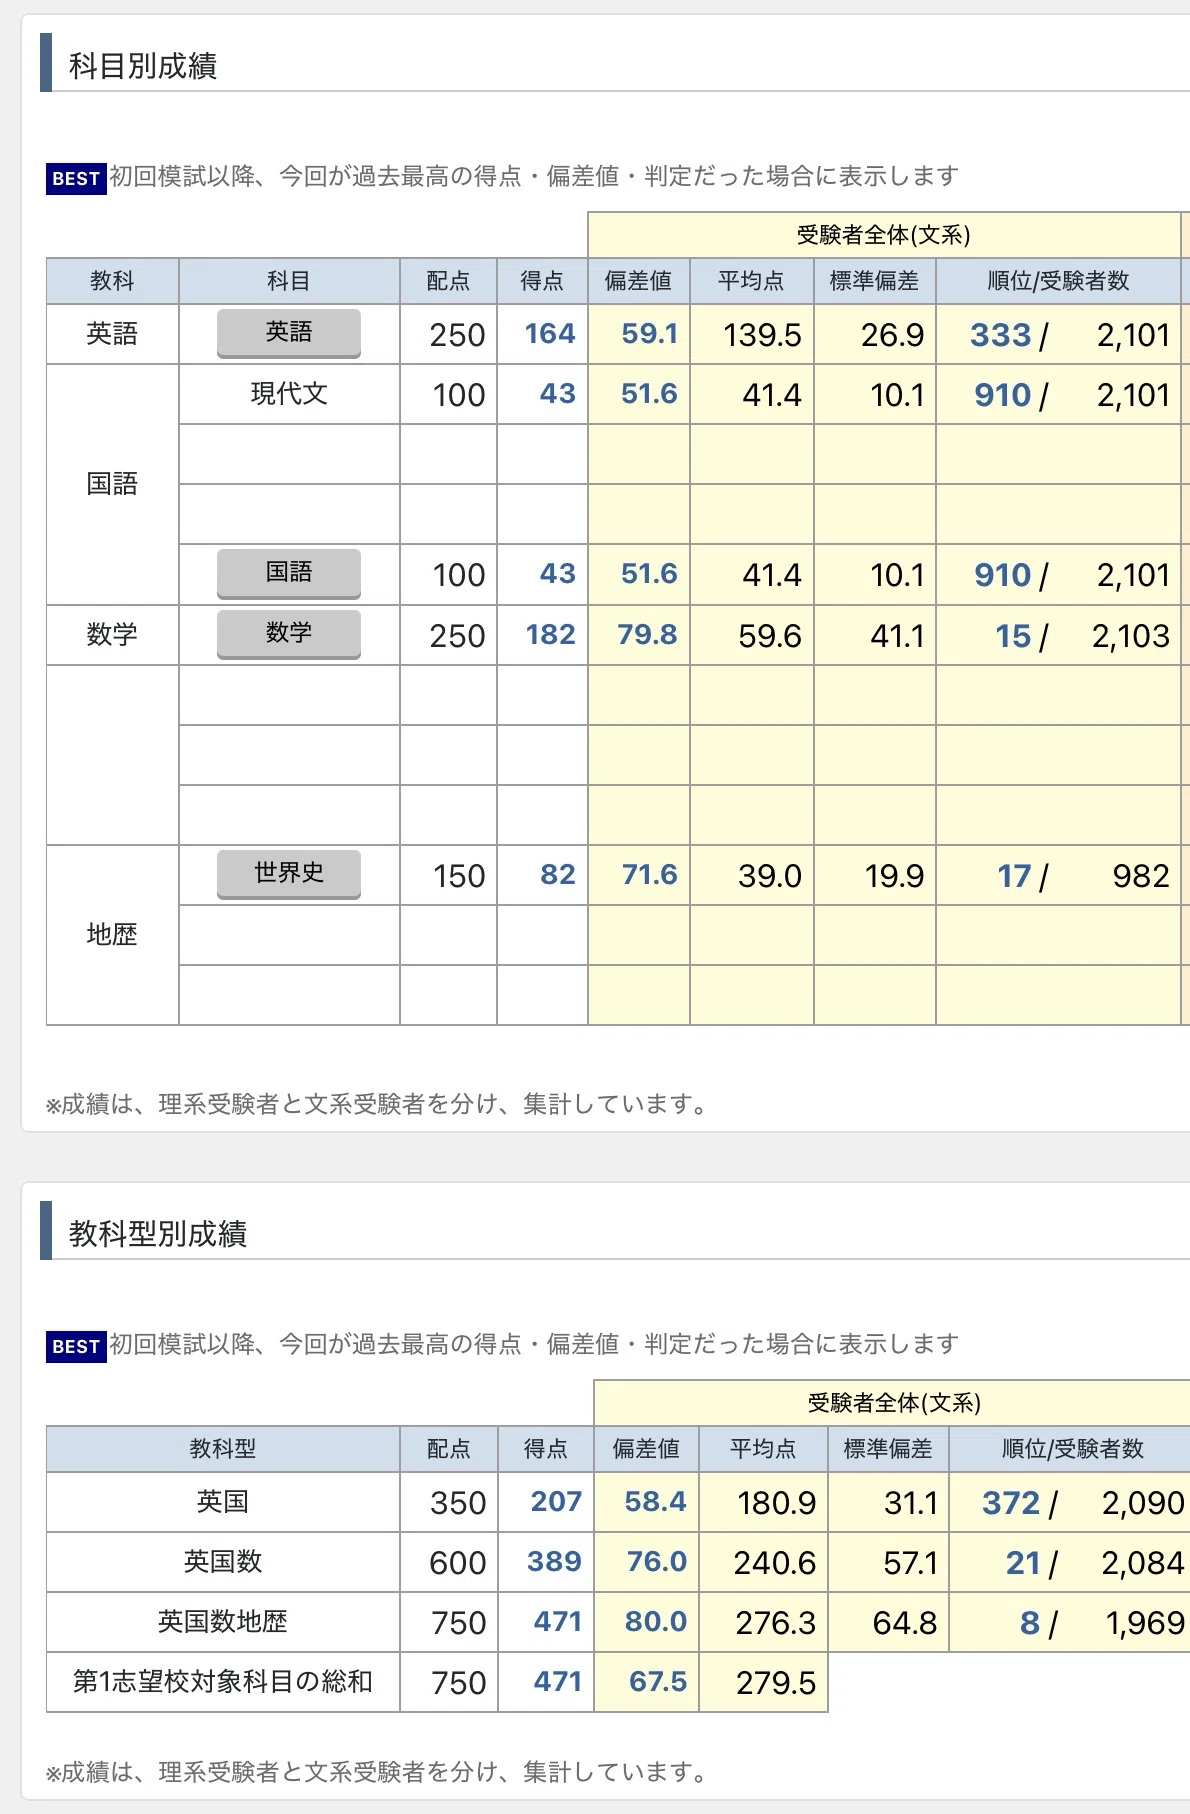Click 現代文 row rank 910
The height and width of the screenshot is (1814, 1190).
pos(1002,395)
